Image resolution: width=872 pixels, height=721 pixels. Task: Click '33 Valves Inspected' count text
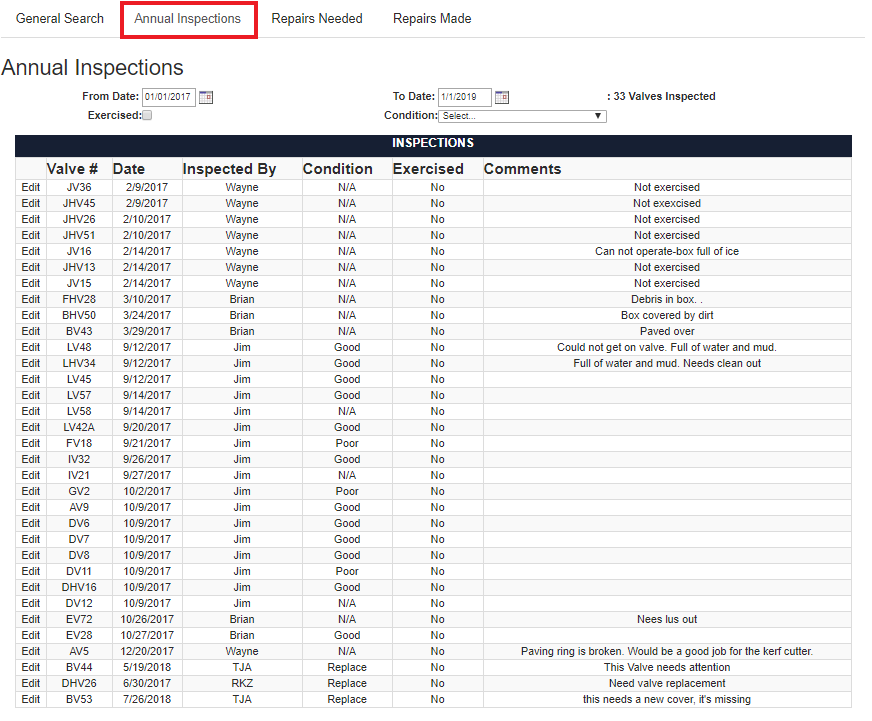coord(664,96)
